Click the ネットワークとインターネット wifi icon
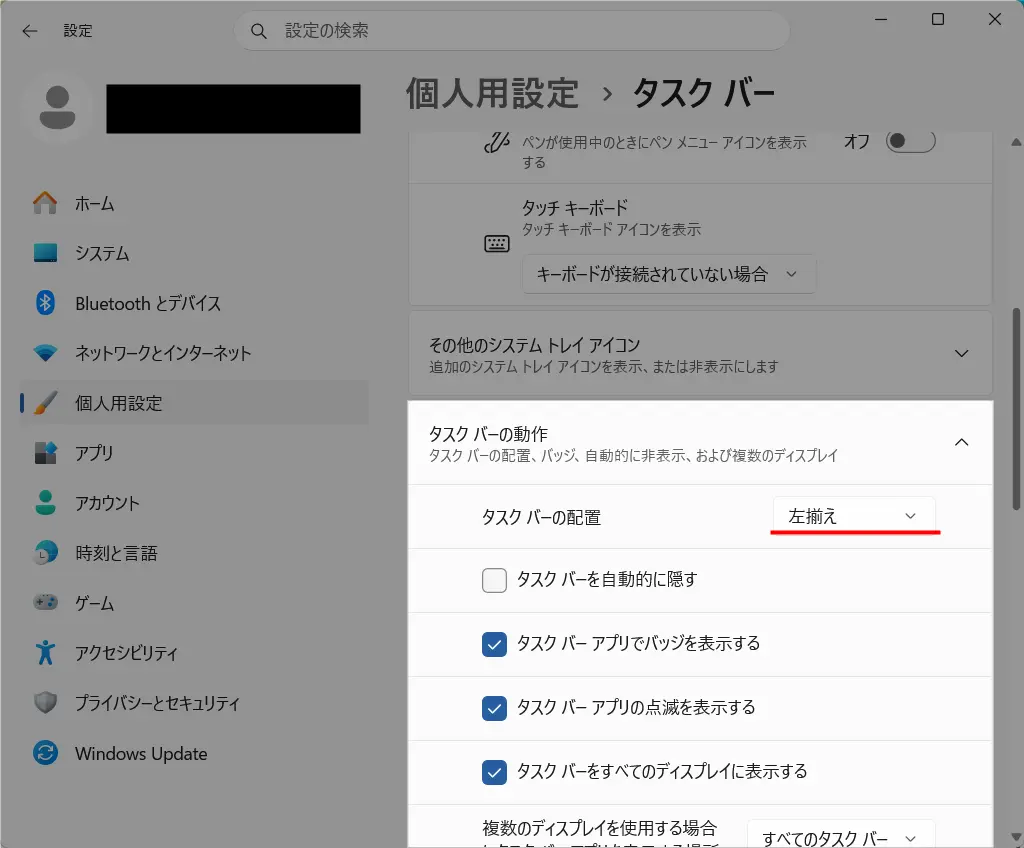Screen dimensions: 1024x848 [45, 353]
